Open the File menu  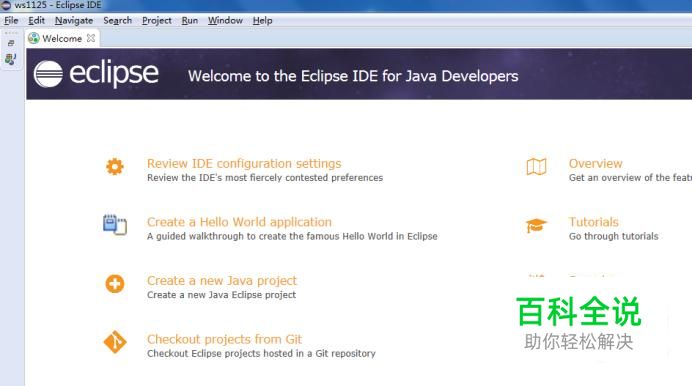[x=11, y=20]
